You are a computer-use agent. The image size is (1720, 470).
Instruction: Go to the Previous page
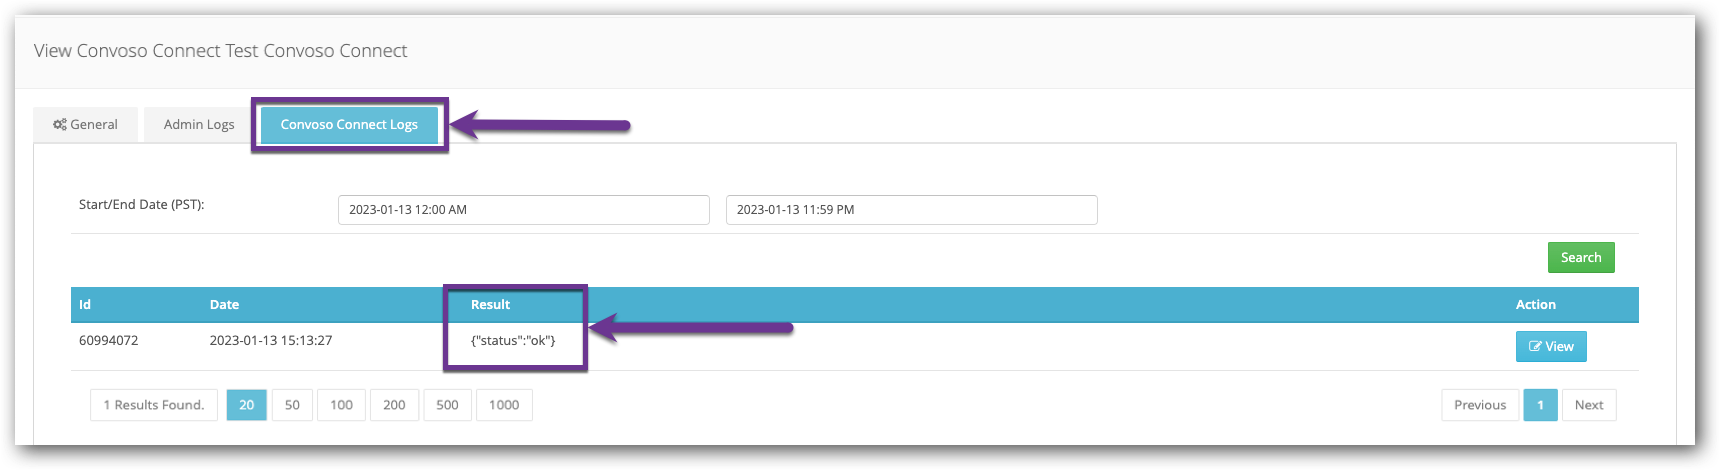pyautogui.click(x=1479, y=405)
